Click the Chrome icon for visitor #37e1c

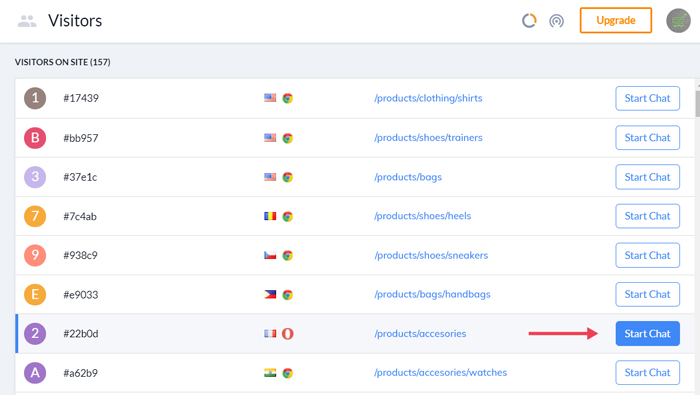point(288,177)
